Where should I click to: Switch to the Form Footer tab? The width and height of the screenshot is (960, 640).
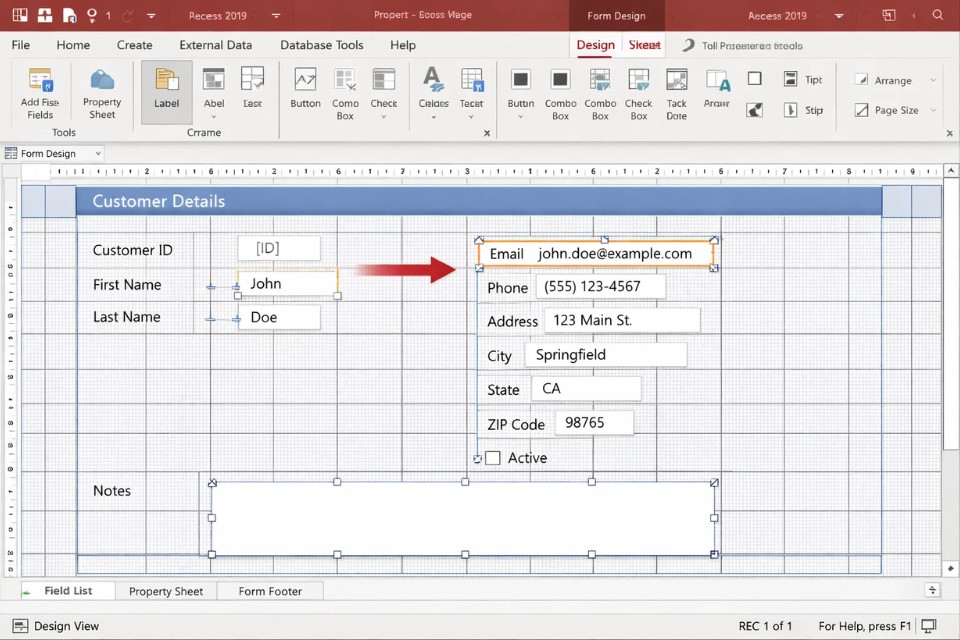[270, 591]
